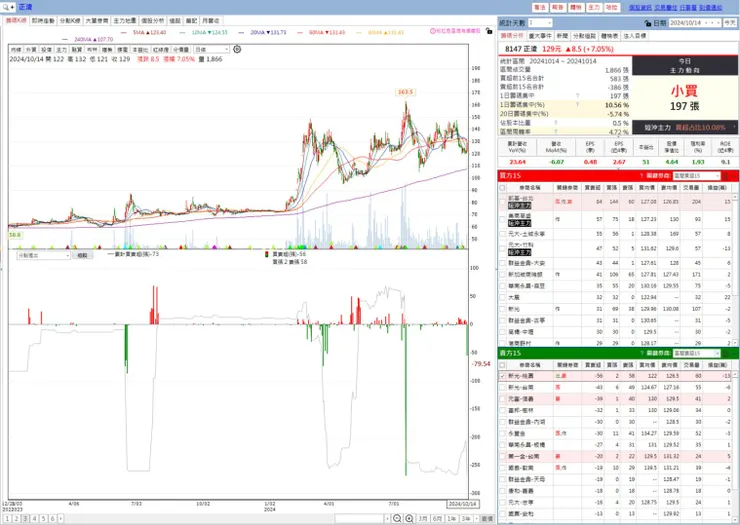Toggle 融資 overlay button on chart toolbar
Screen dimensions: 740x525
(77, 50)
